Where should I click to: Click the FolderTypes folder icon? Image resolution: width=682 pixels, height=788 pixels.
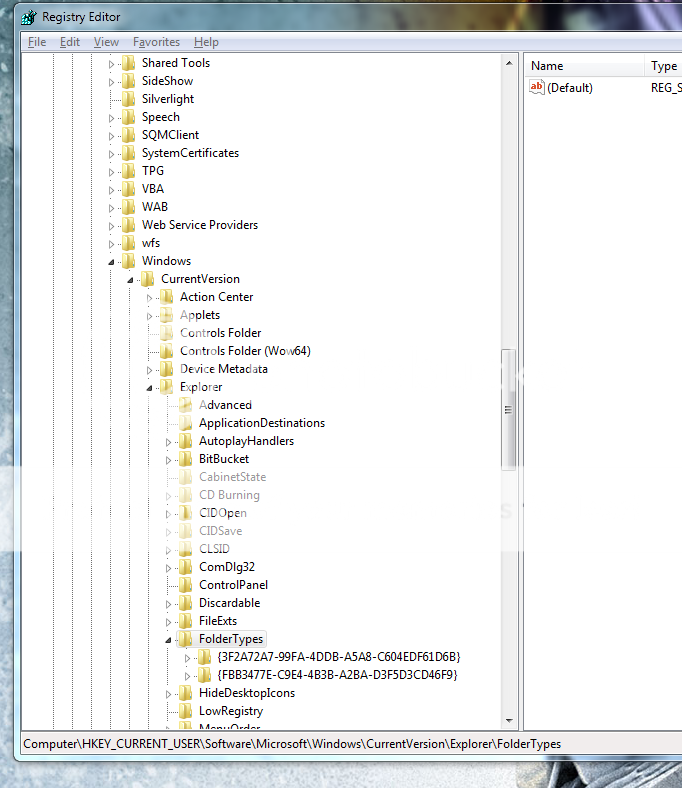186,639
